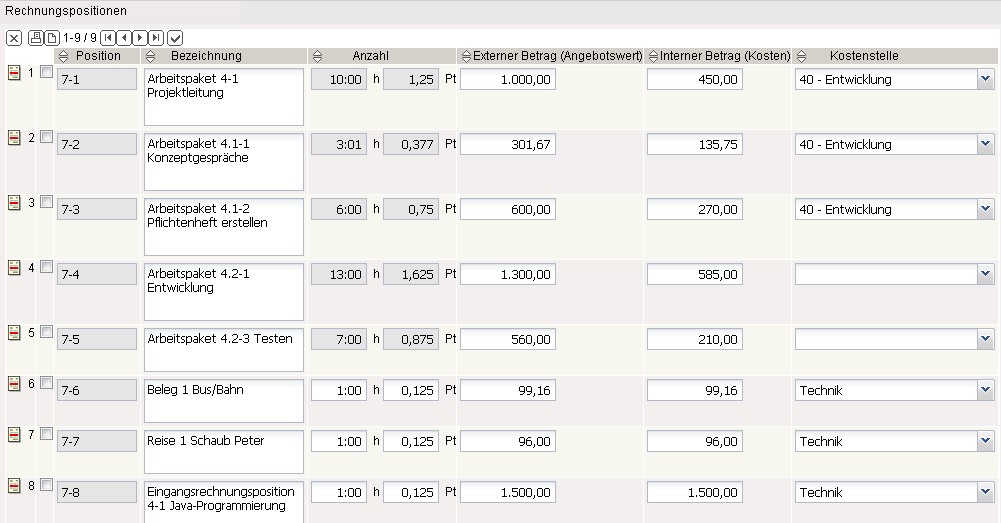
Task: Click position field 7-4
Action: tap(97, 275)
